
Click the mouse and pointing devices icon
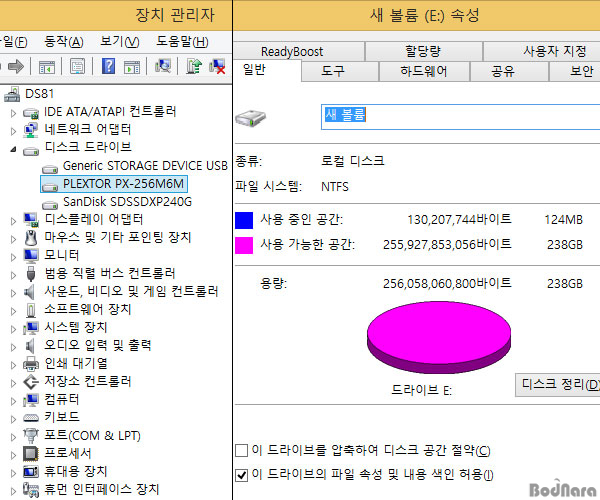point(31,238)
